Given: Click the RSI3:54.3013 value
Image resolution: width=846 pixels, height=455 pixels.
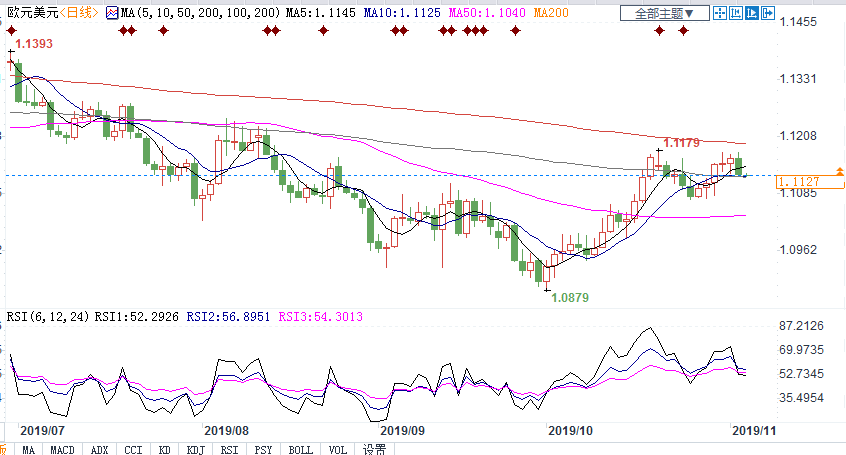Looking at the screenshot, I should tap(320, 317).
